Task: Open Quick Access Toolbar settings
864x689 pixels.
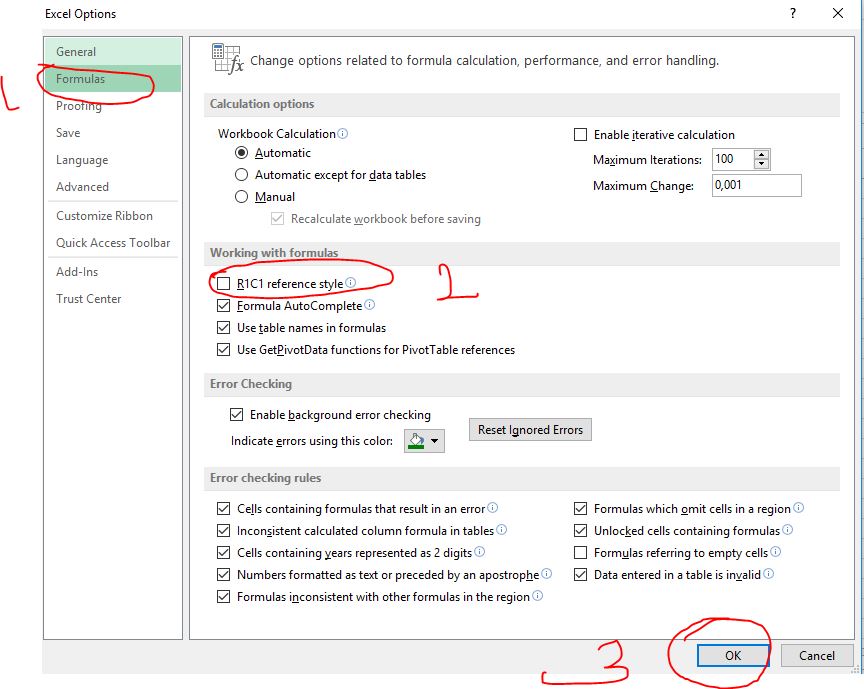Action: (x=113, y=243)
